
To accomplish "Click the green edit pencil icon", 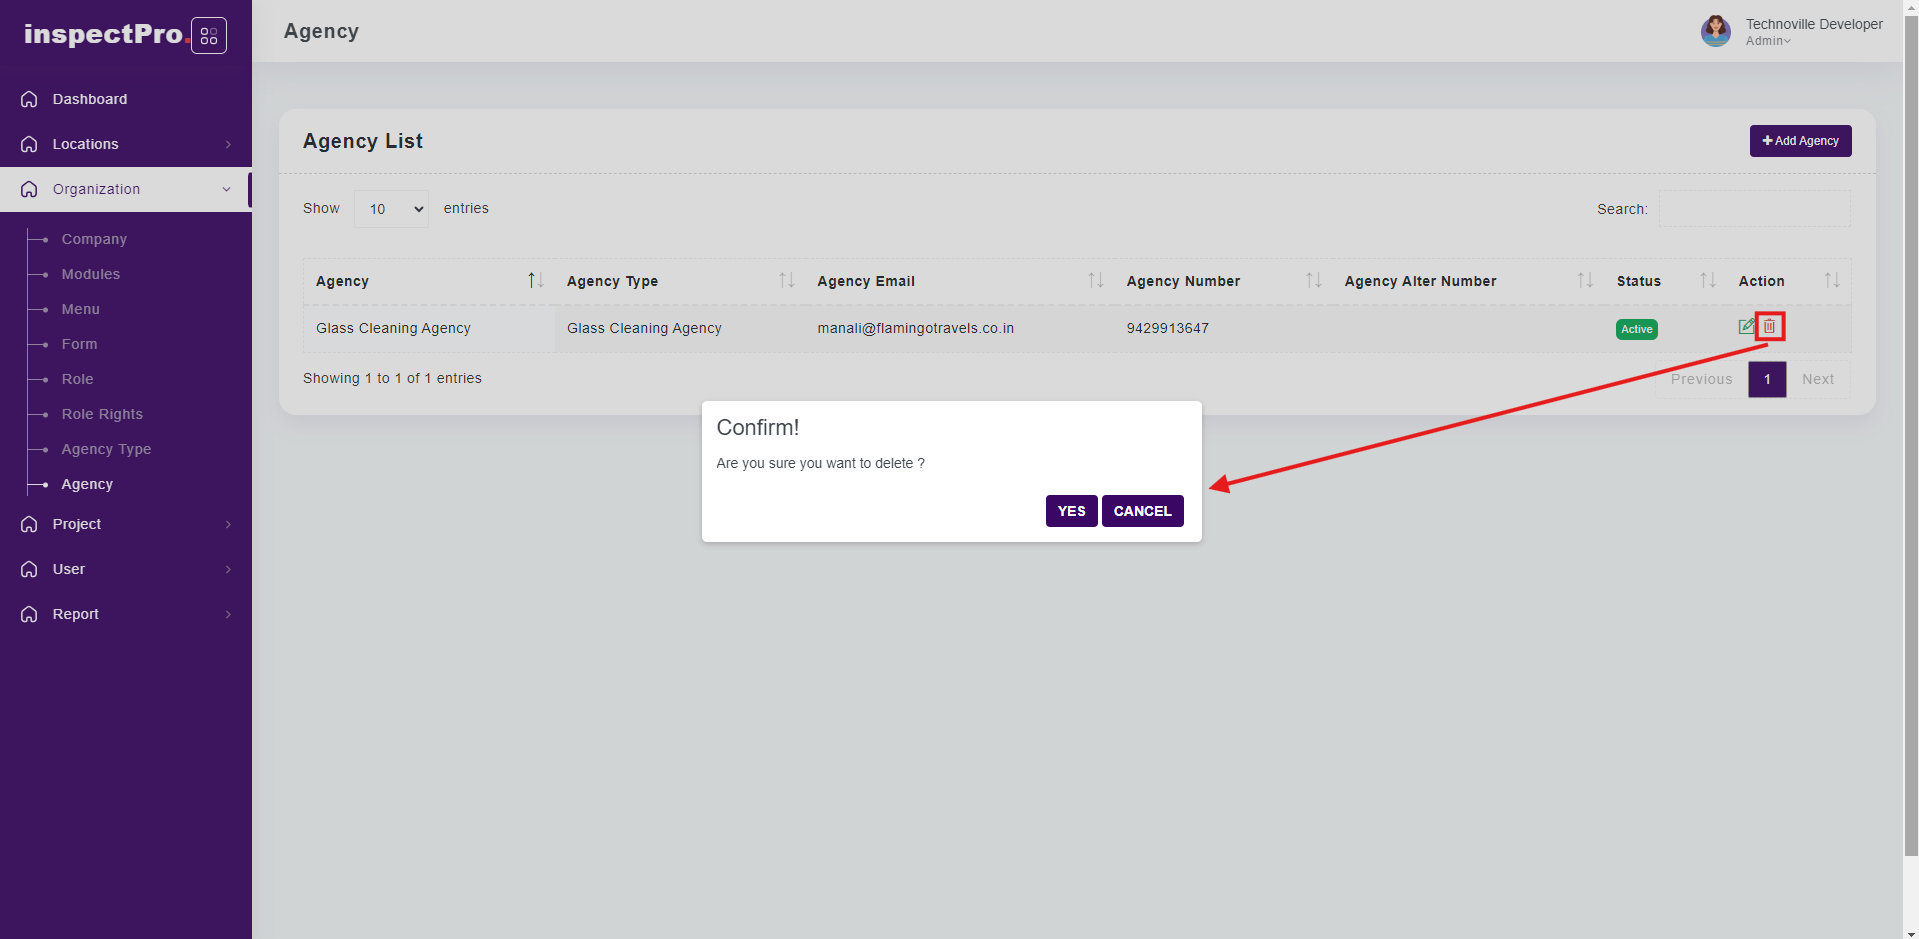I will click(x=1746, y=327).
